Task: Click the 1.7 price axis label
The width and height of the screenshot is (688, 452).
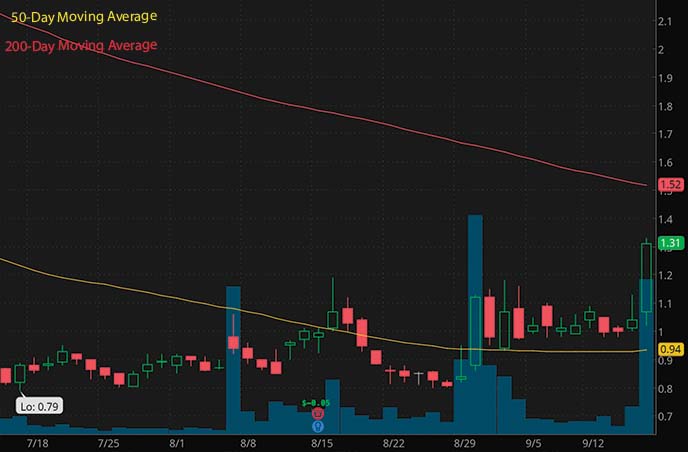Action: pos(665,134)
